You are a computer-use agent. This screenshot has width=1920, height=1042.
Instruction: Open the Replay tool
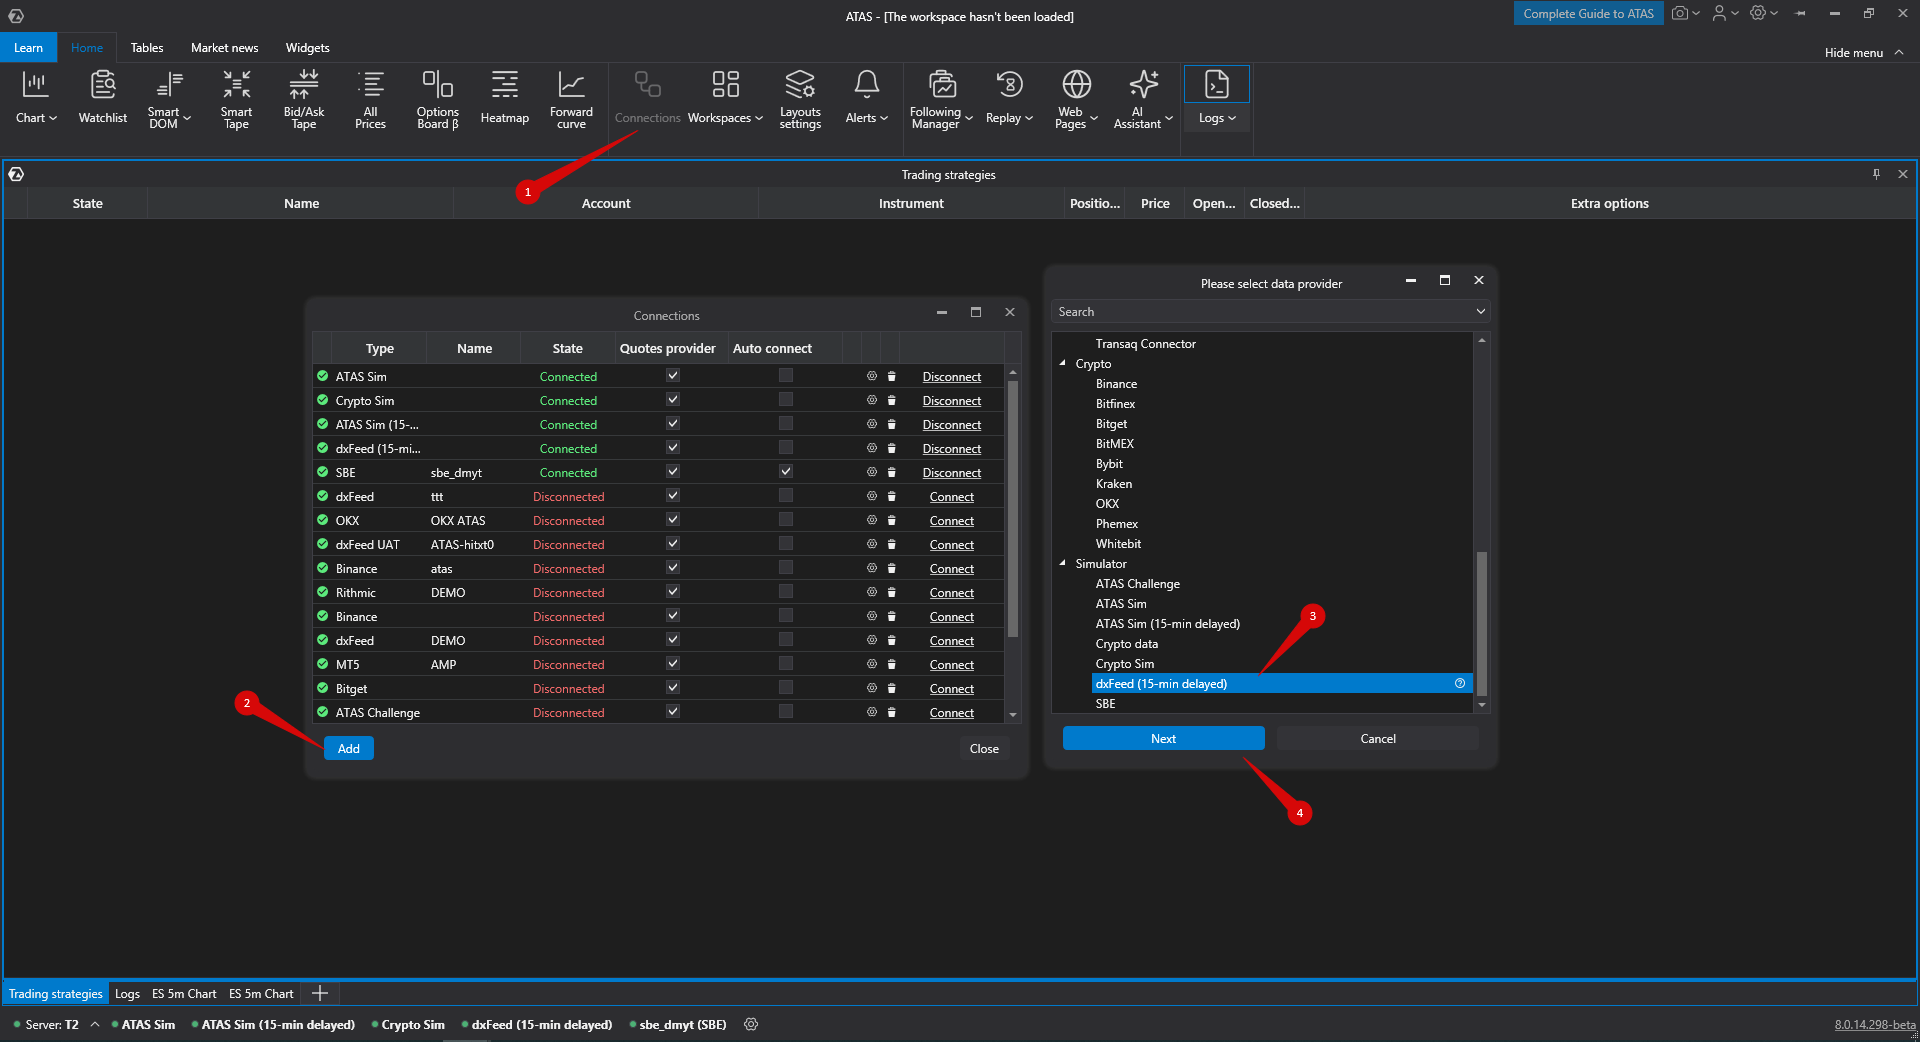pyautogui.click(x=1009, y=98)
